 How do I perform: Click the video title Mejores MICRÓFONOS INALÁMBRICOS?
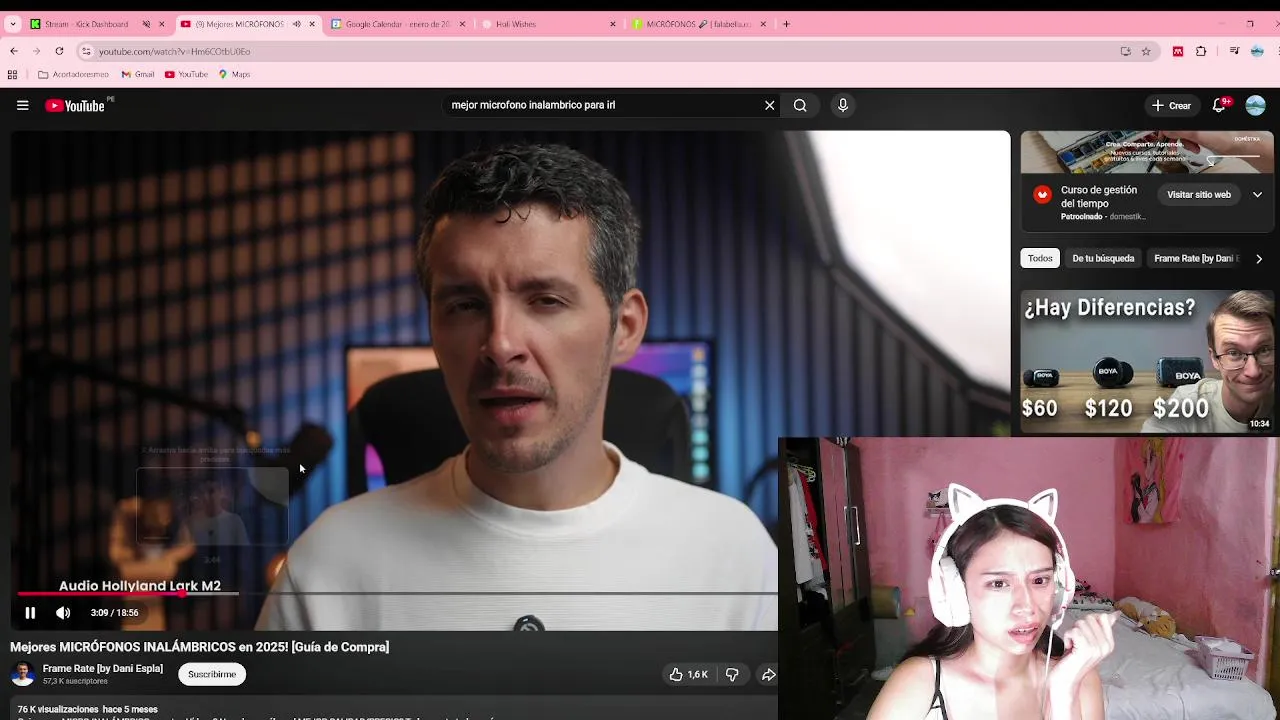[x=200, y=648]
